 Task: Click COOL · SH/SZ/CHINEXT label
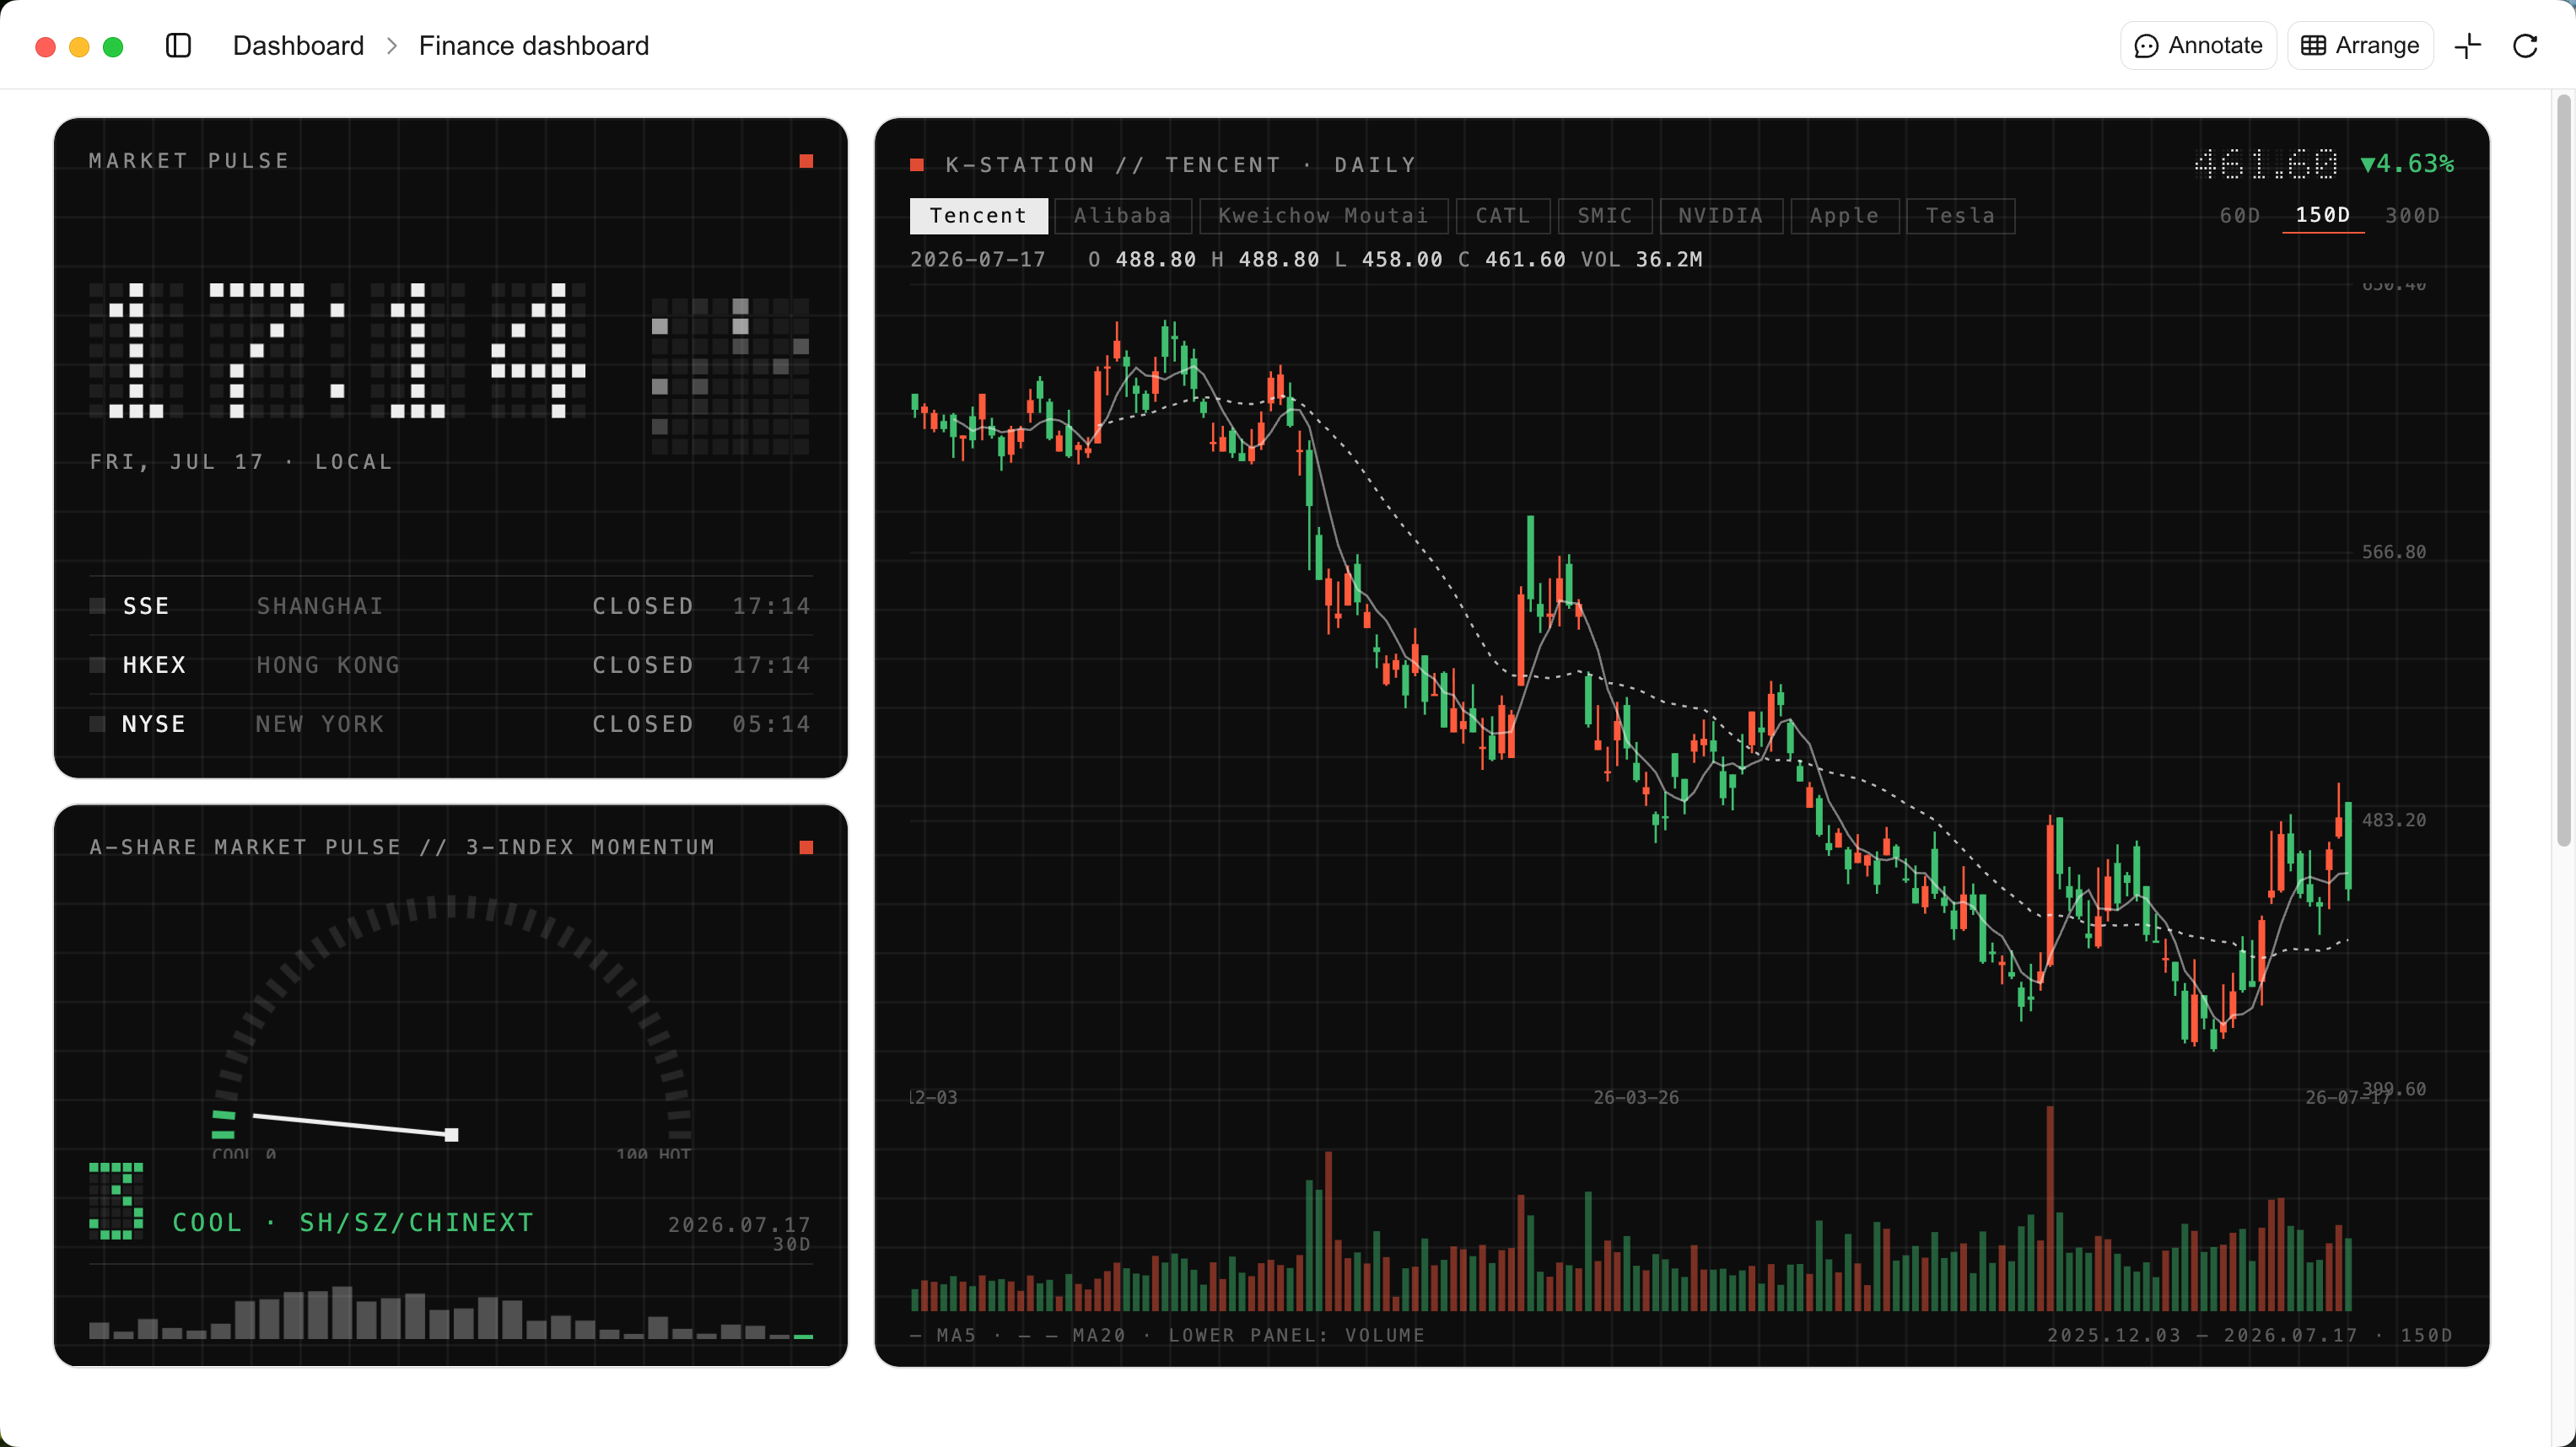coord(353,1223)
